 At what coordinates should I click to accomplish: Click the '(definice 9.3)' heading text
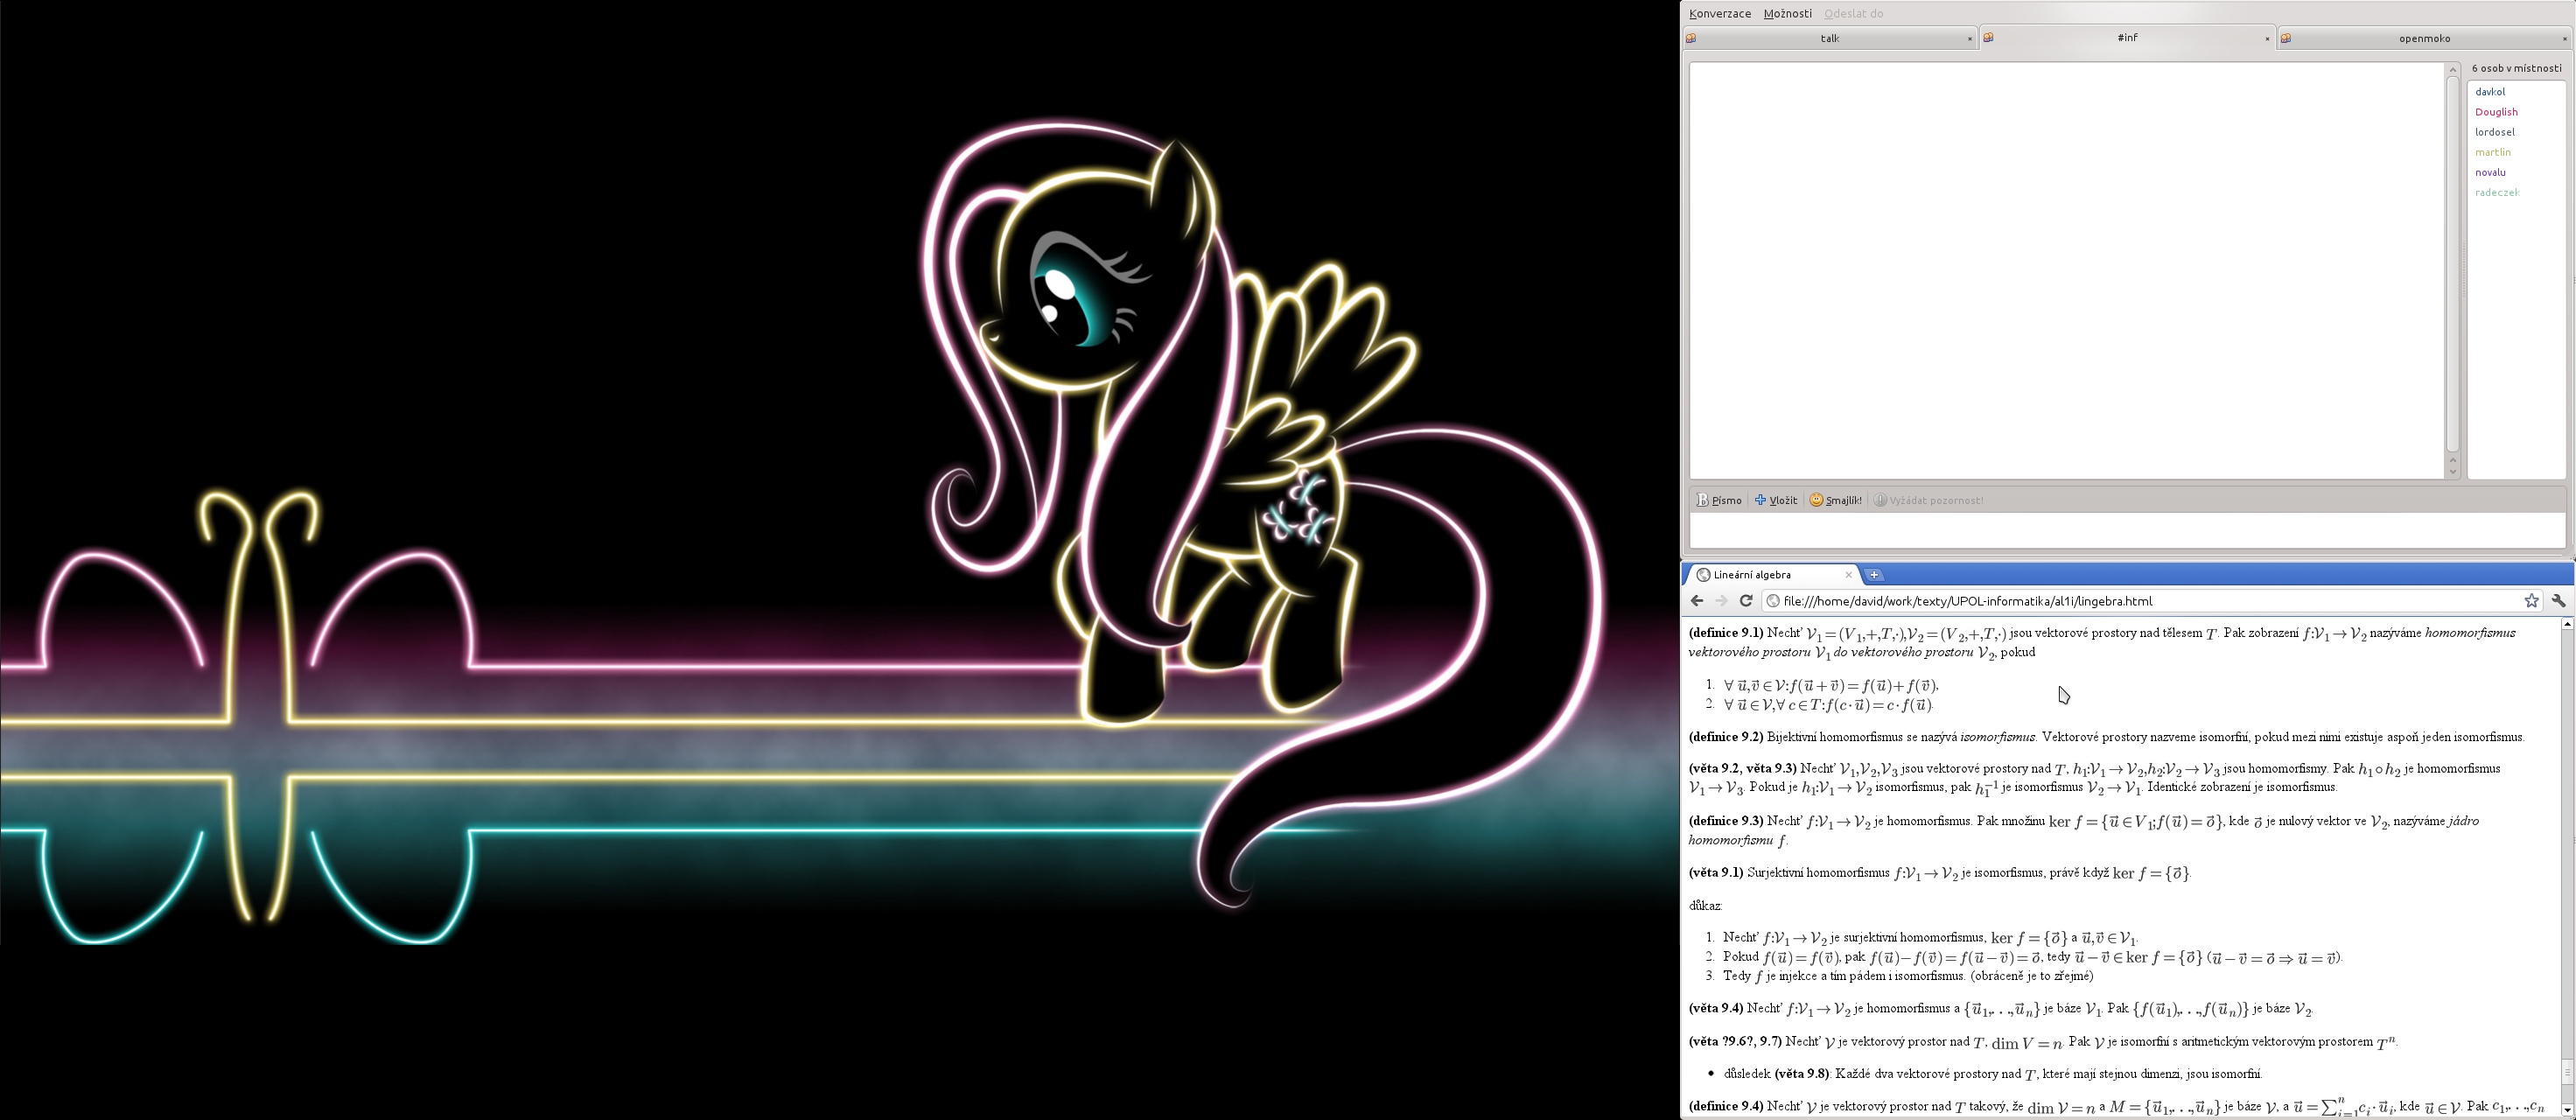tap(1726, 821)
